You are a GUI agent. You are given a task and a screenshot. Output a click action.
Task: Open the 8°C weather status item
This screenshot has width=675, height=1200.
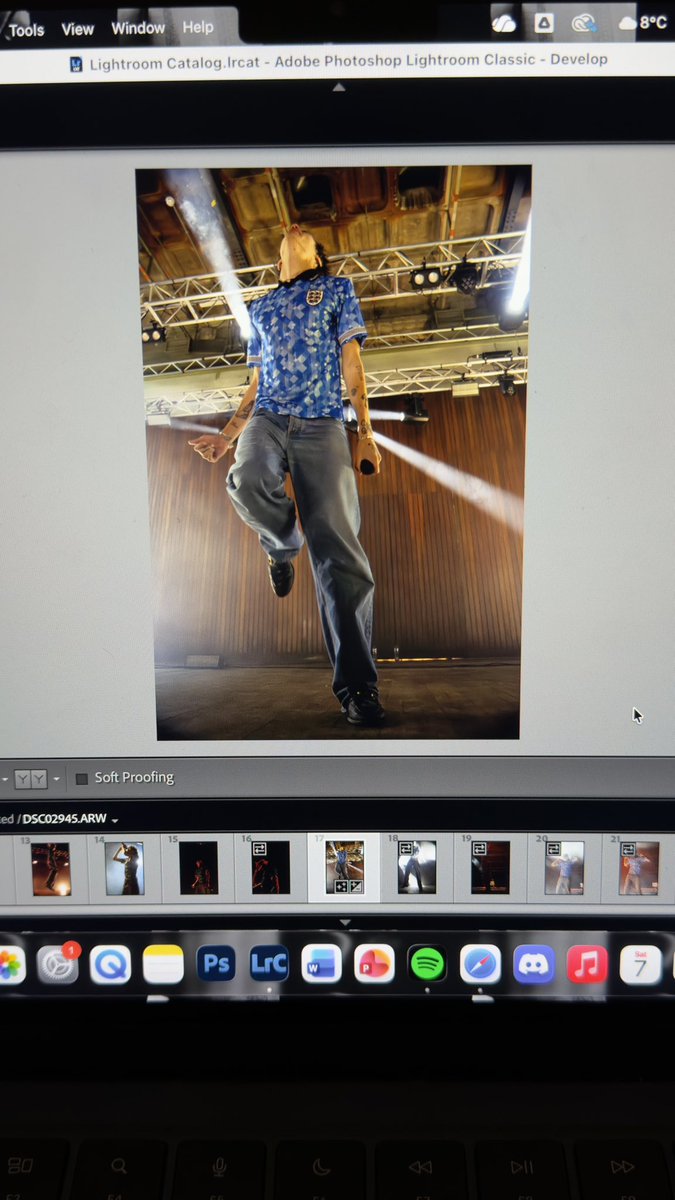tap(643, 22)
